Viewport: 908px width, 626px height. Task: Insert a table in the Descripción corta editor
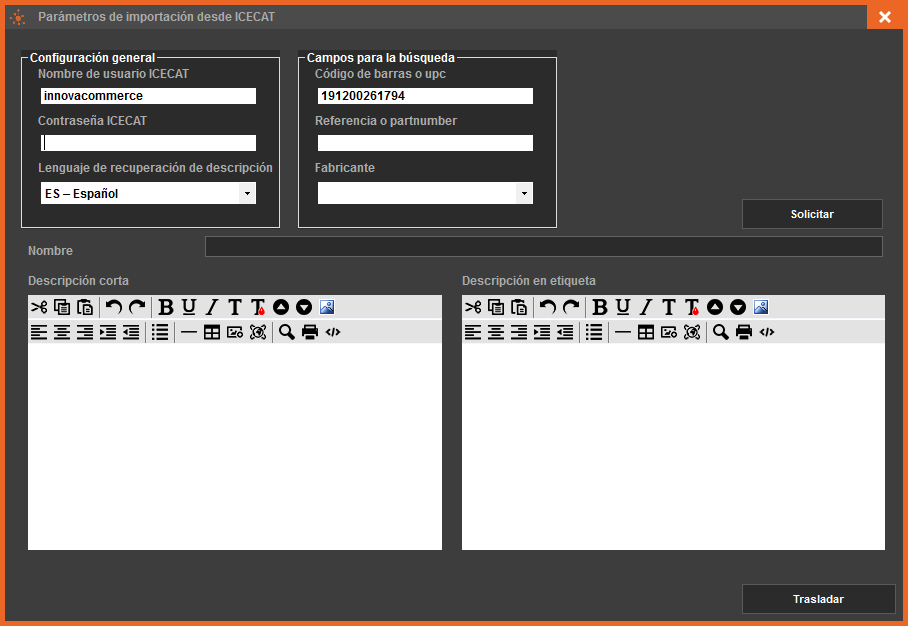point(212,333)
